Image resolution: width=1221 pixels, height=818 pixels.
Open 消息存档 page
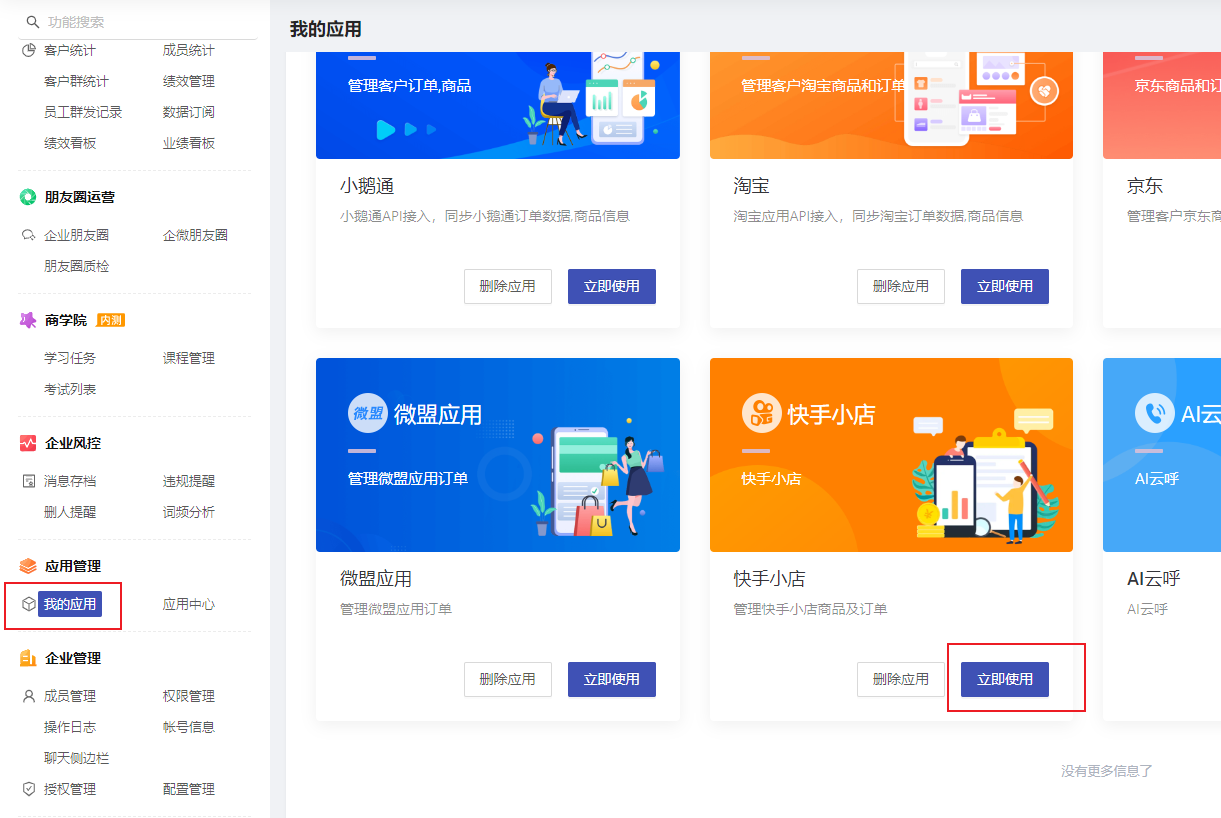coord(70,481)
